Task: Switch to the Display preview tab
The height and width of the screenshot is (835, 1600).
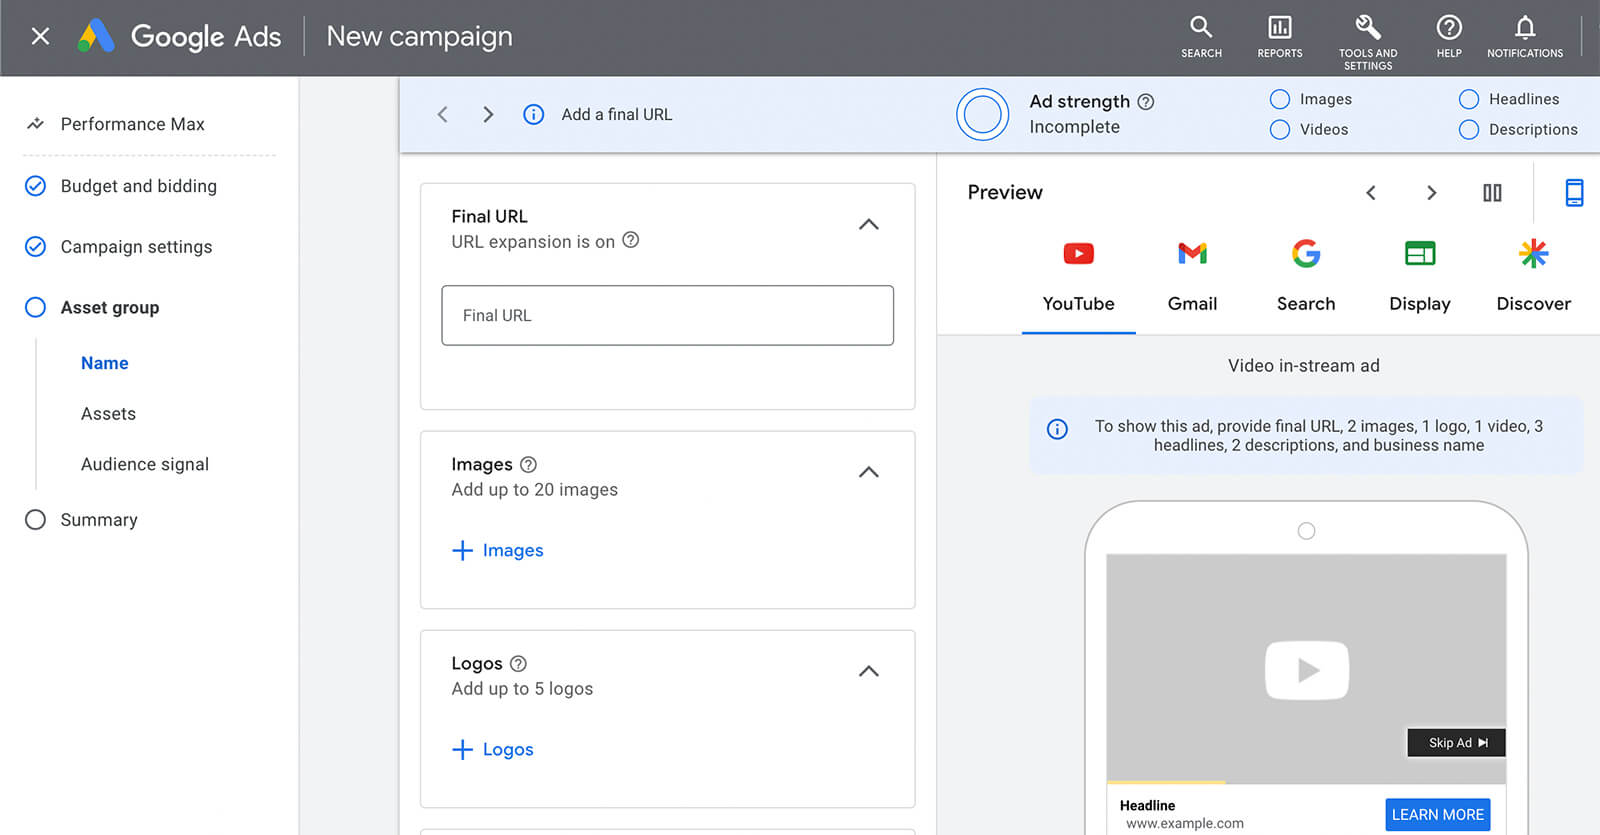Action: (x=1420, y=277)
